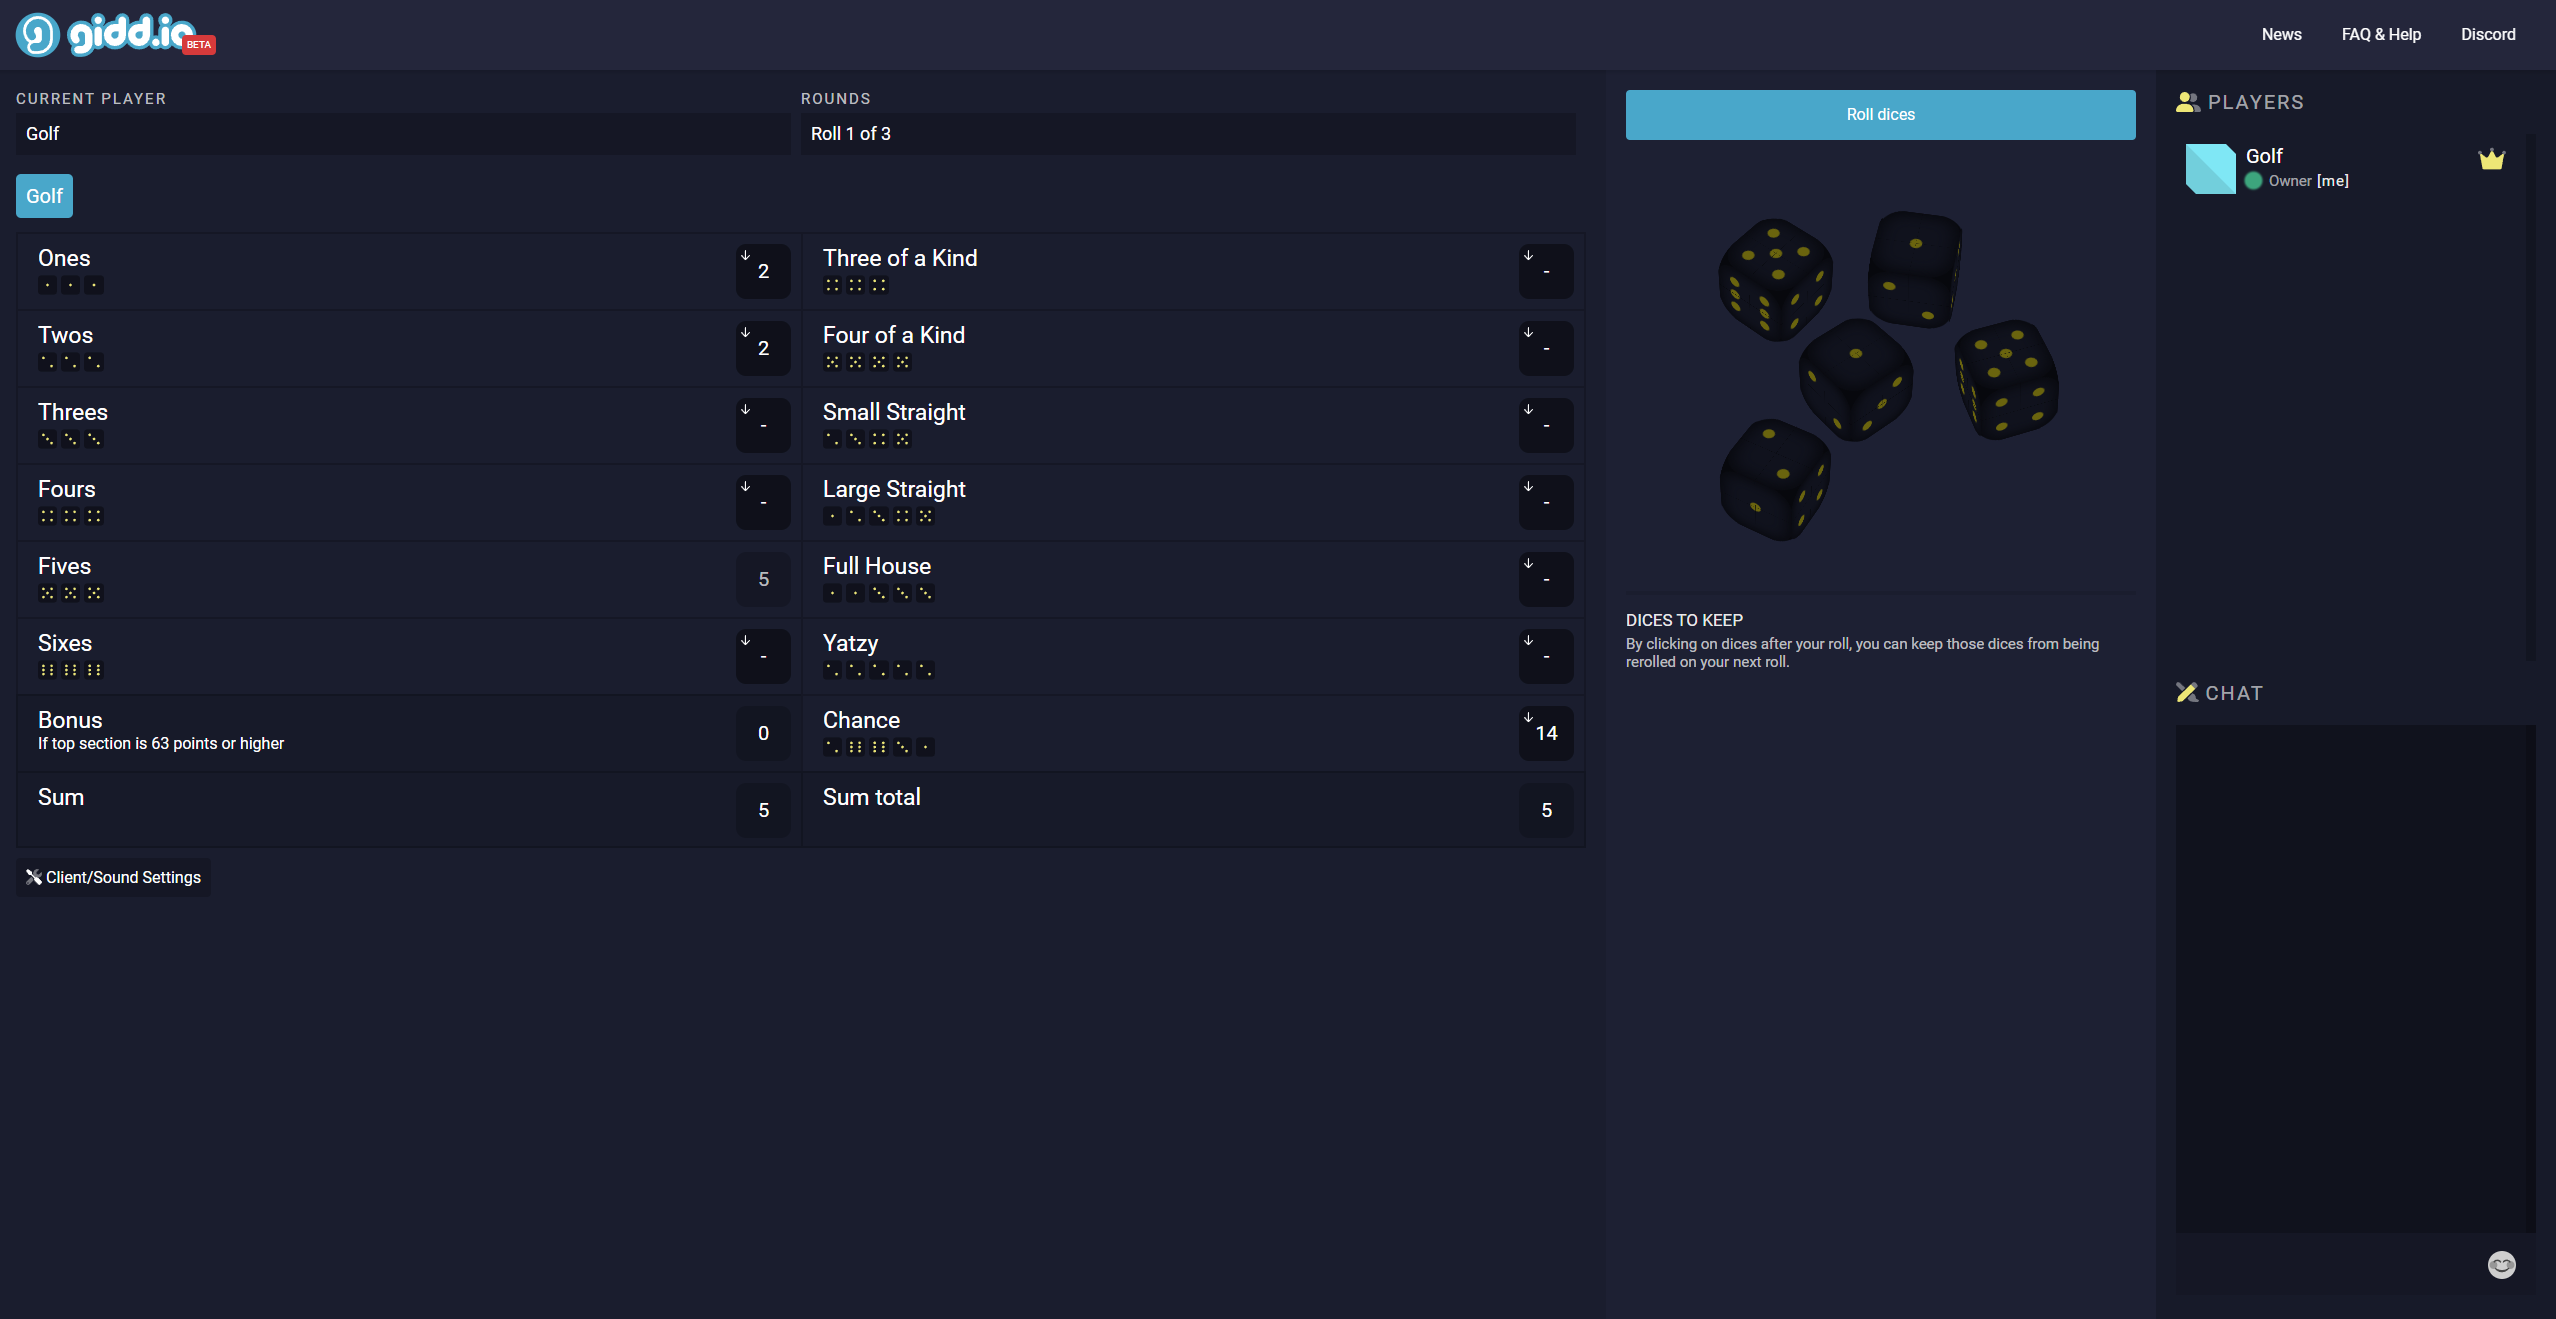Open the News page

(x=2281, y=34)
